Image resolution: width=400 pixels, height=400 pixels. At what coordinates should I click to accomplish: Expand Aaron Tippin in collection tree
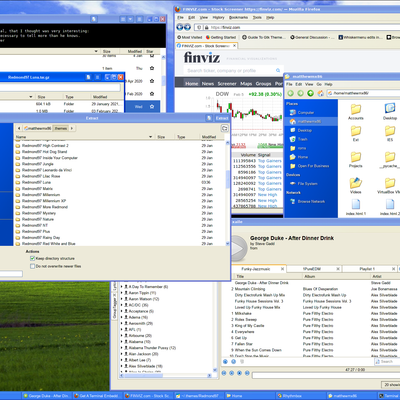tap(122, 293)
